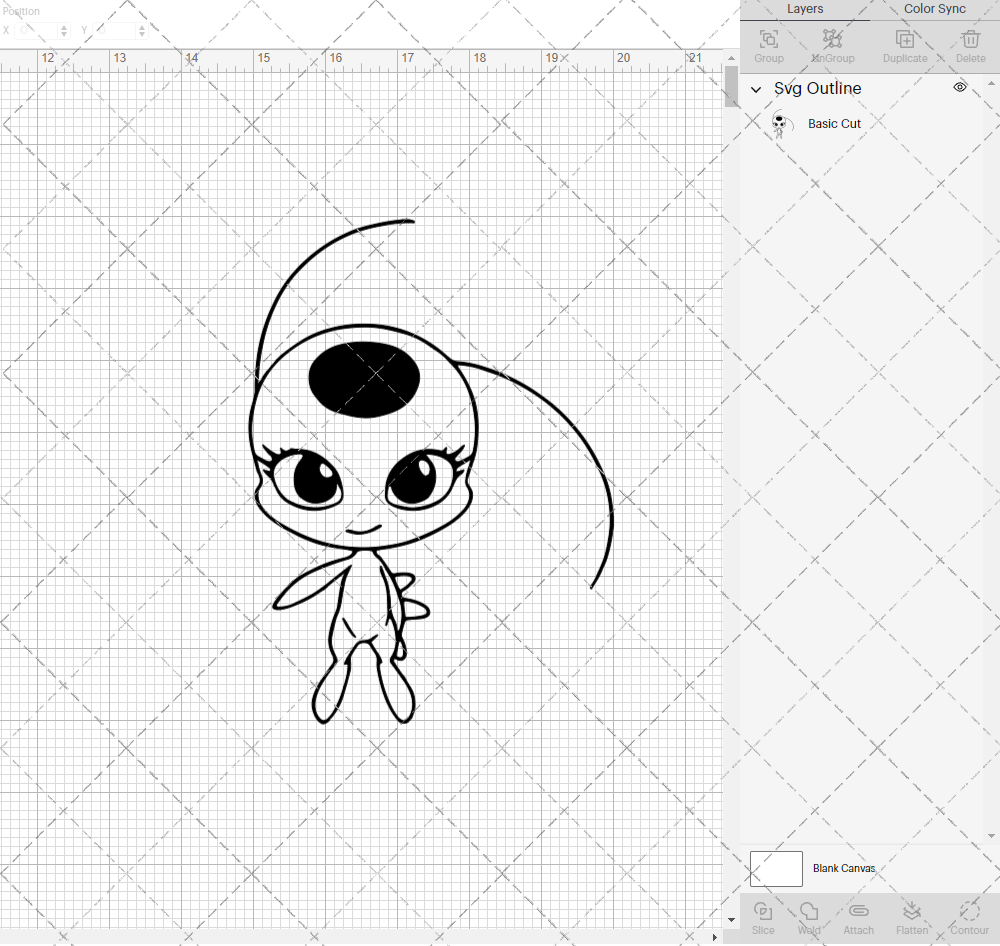Viewport: 1000px width, 946px height.
Task: Use the Flatten tool
Action: 911,917
